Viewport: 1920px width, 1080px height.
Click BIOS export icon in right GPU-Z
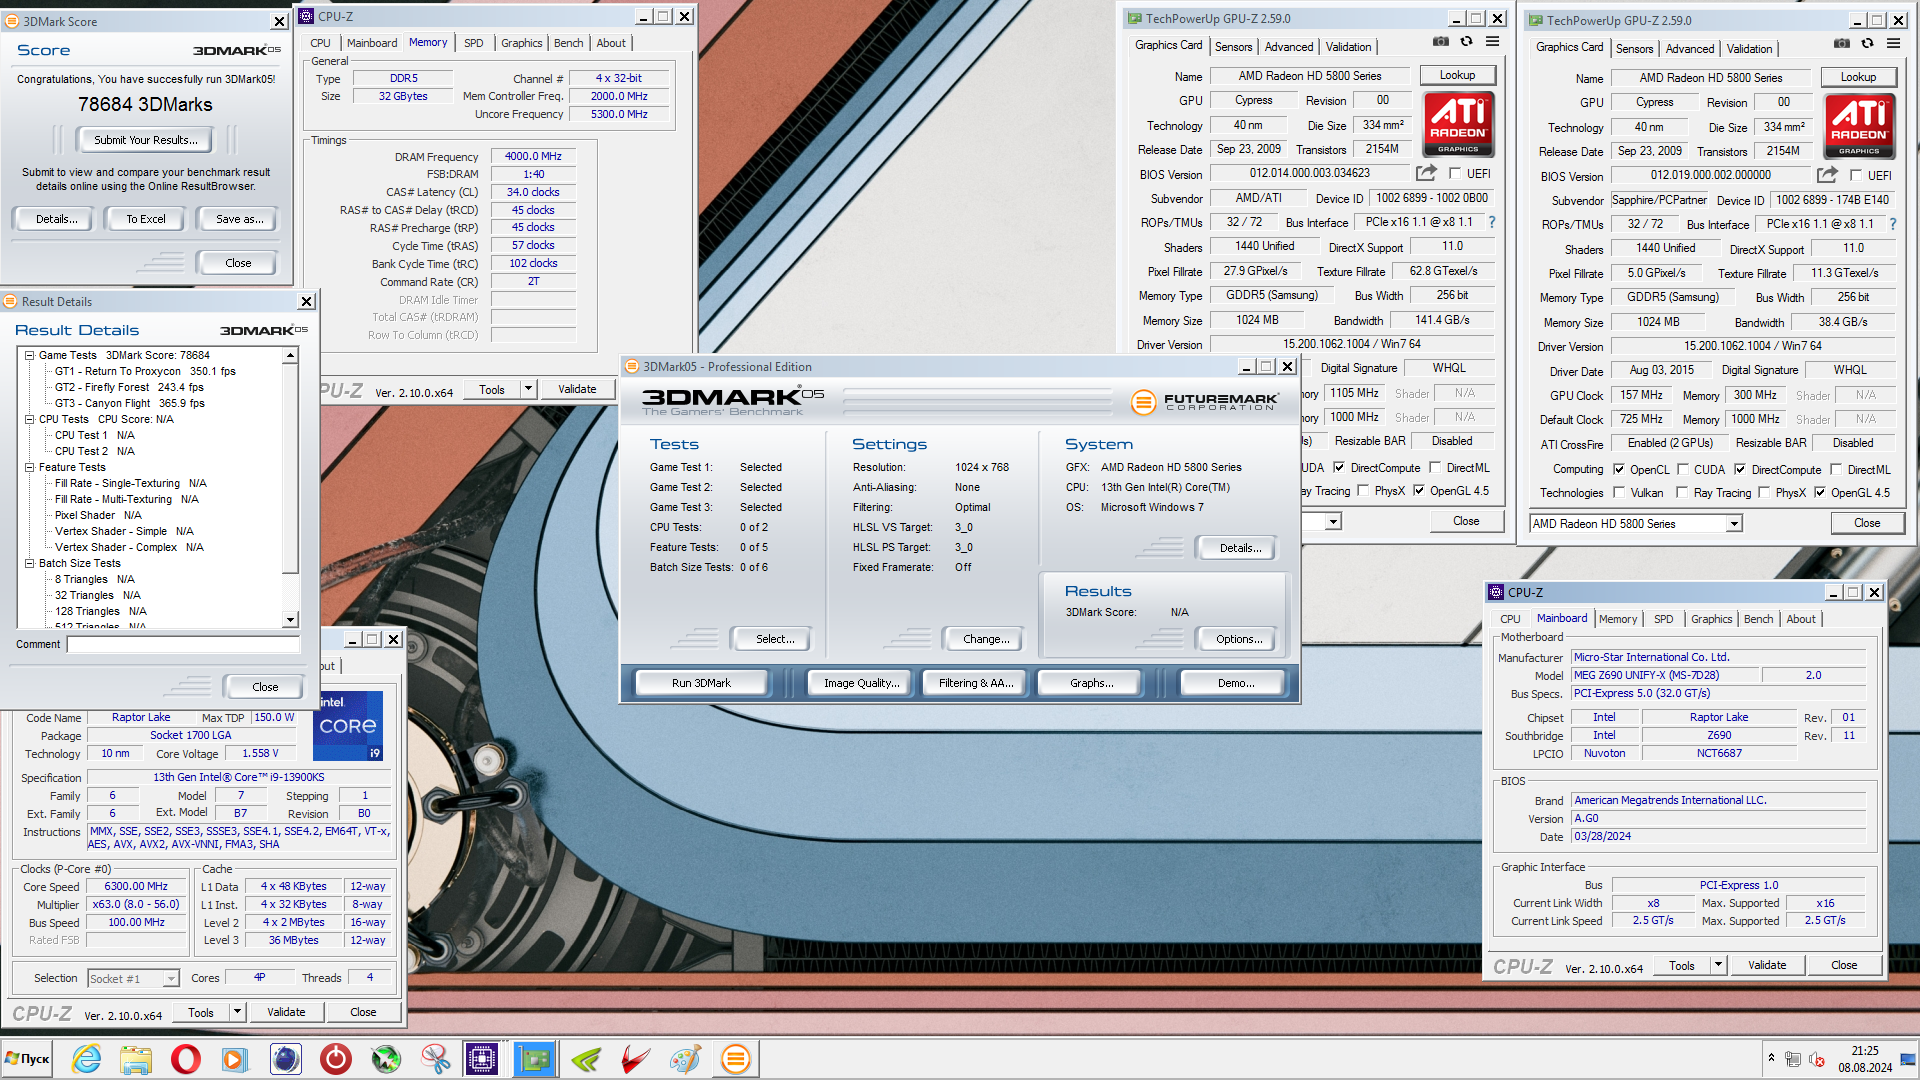1827,175
